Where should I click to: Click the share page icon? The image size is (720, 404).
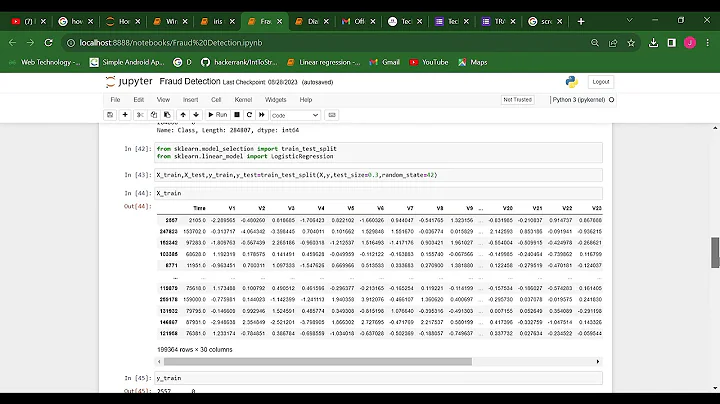(x=613, y=43)
